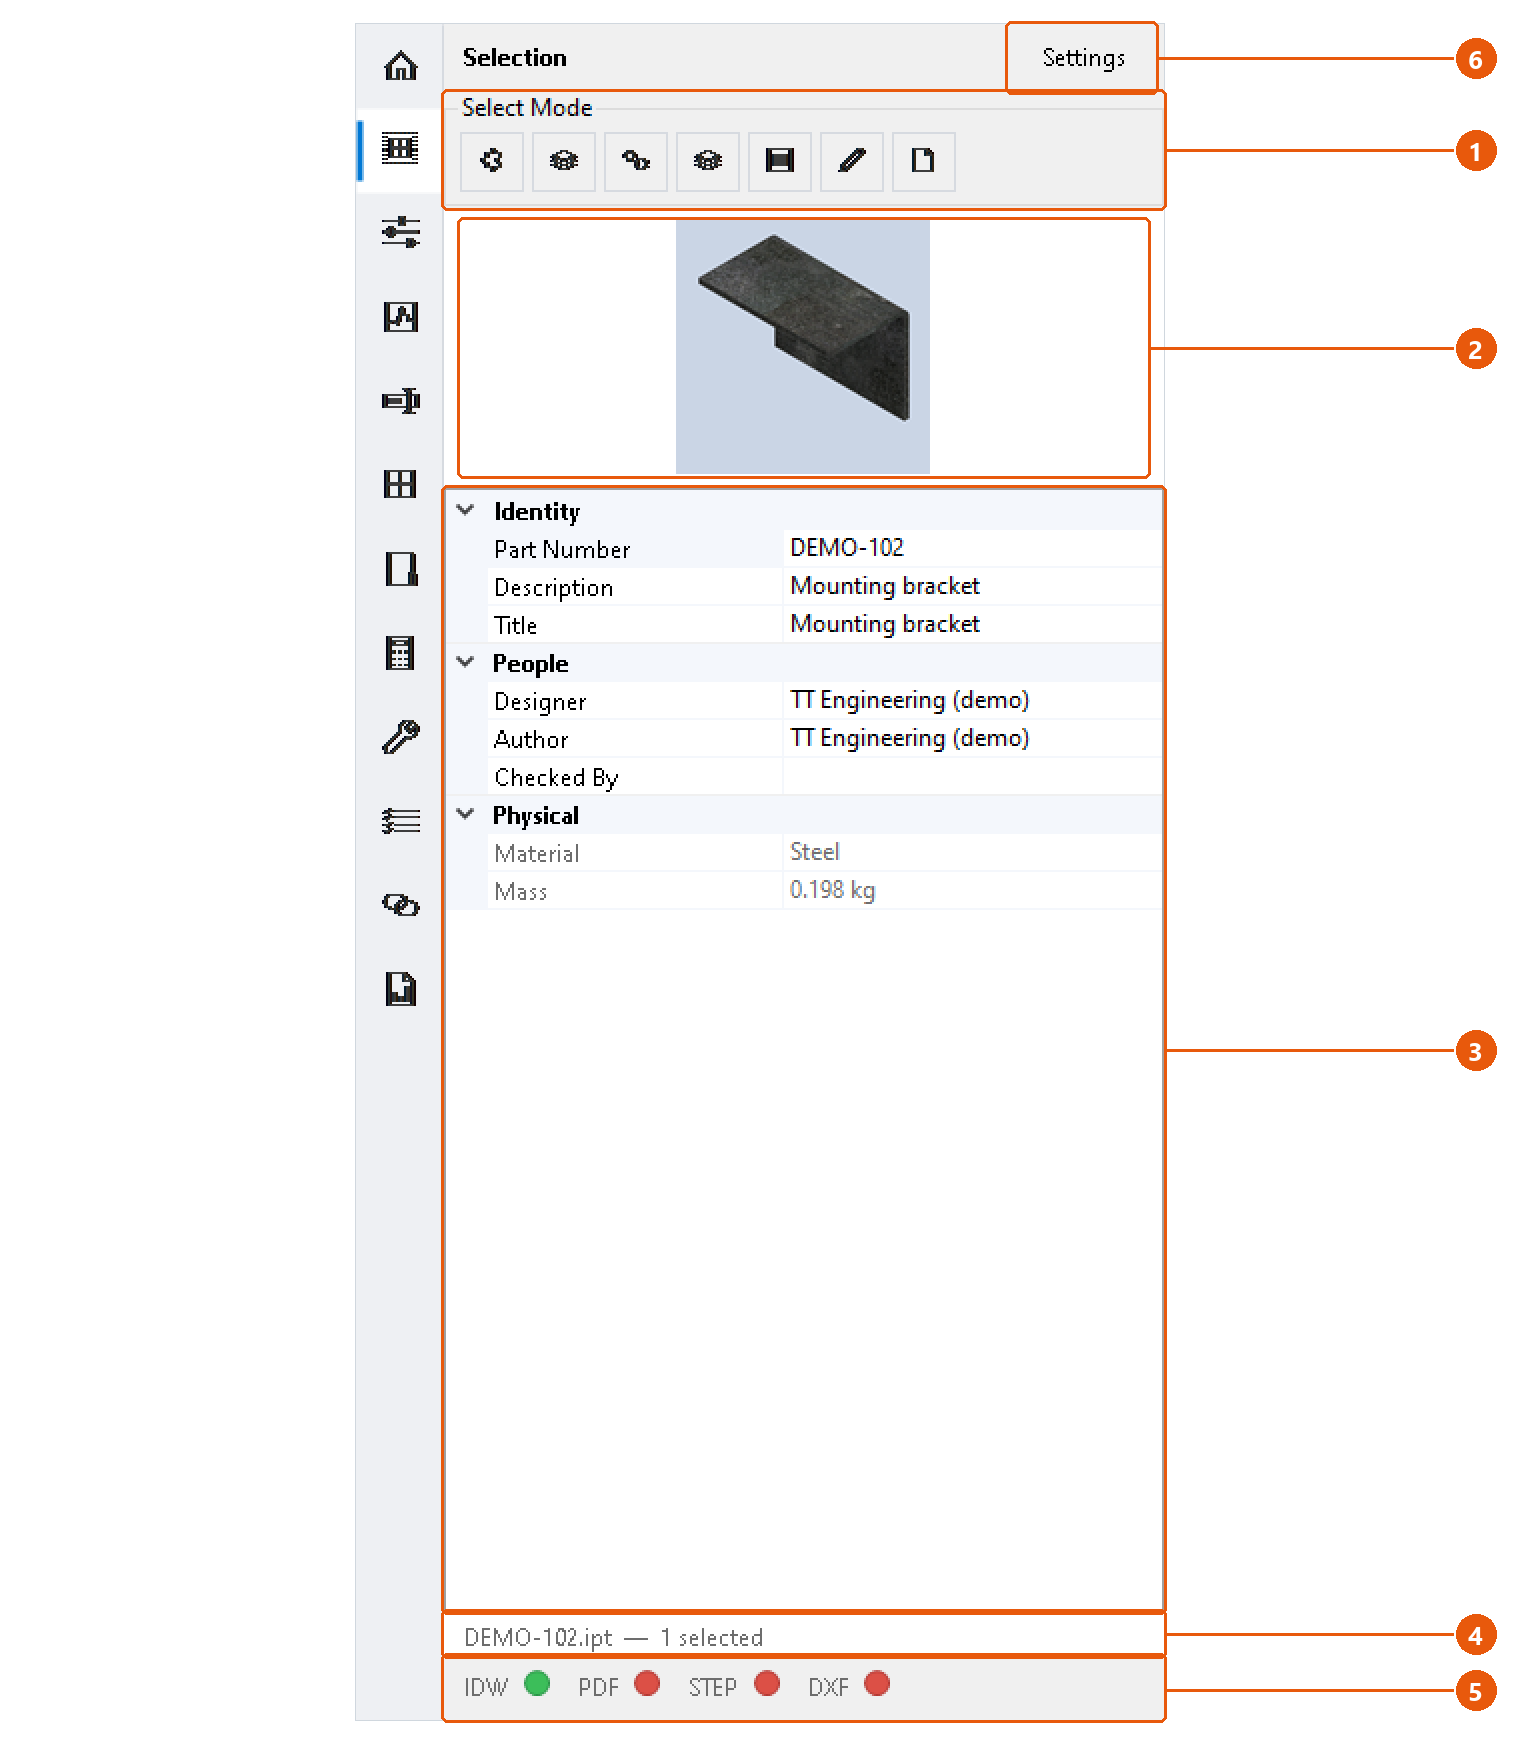Screen dimensions: 1520x1744
Task: Edit the Part Number value DEMO-102
Action: pos(973,548)
